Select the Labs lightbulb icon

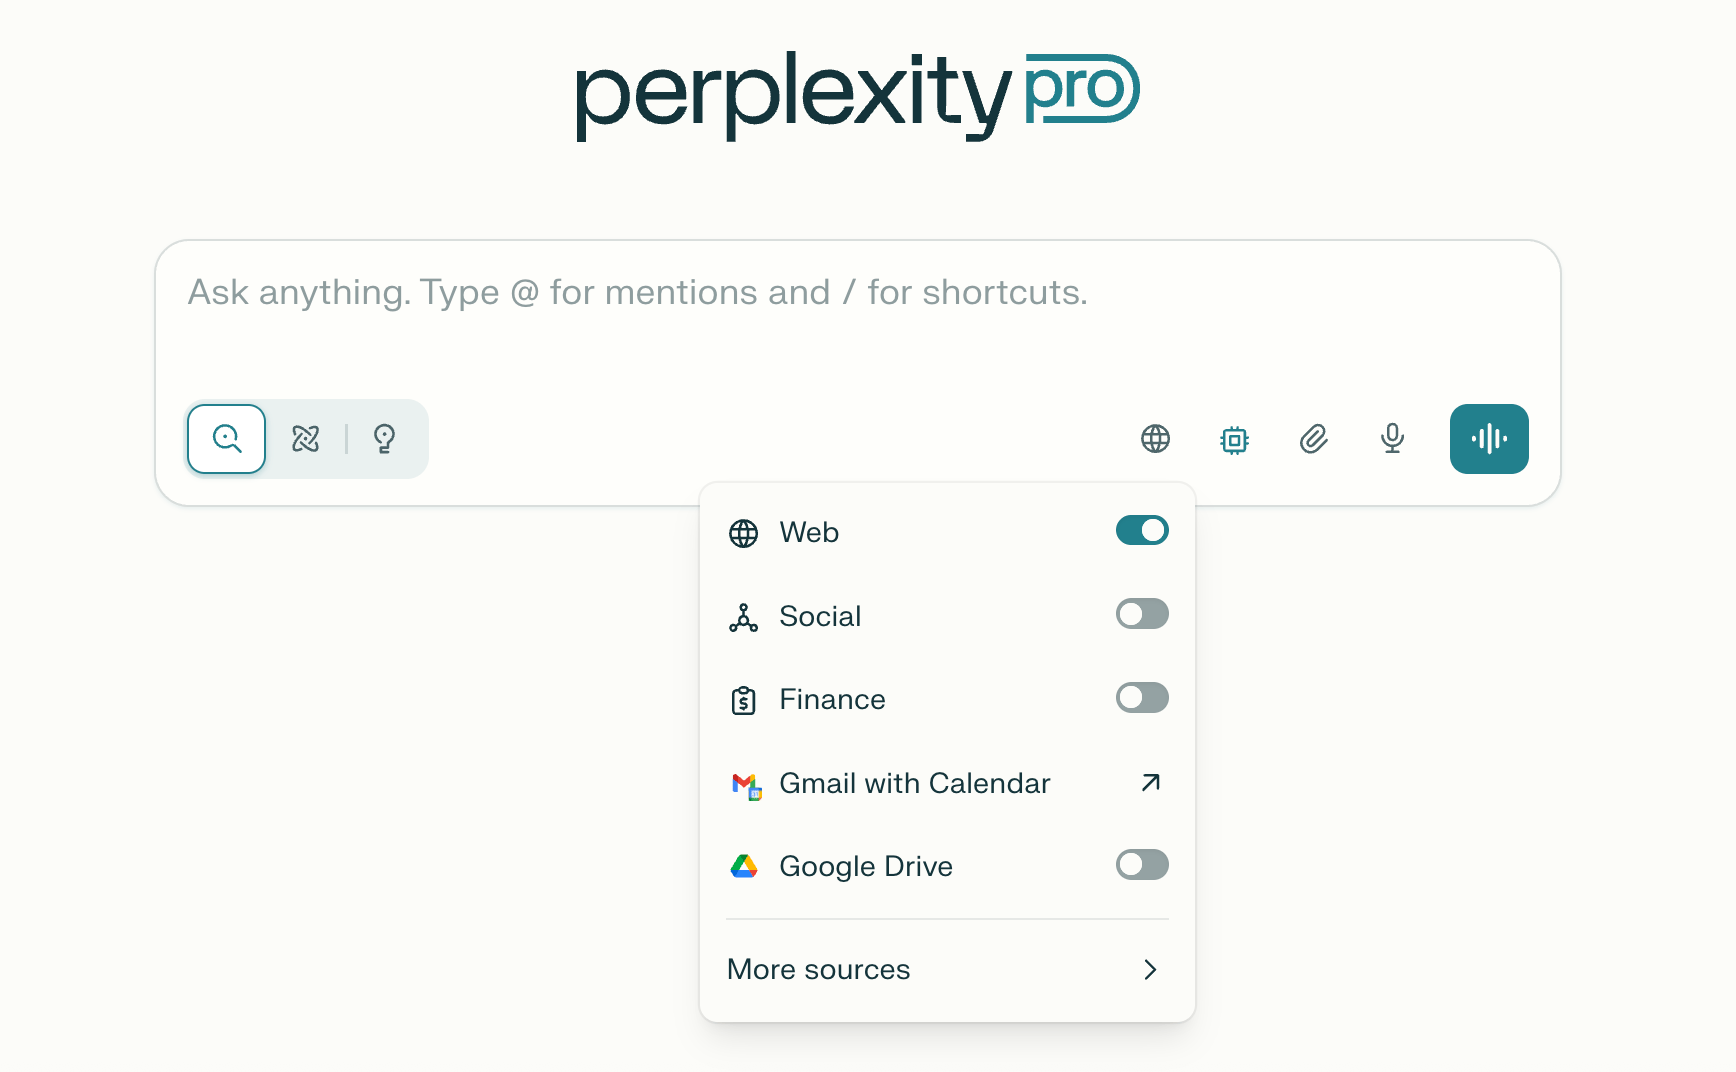click(384, 439)
